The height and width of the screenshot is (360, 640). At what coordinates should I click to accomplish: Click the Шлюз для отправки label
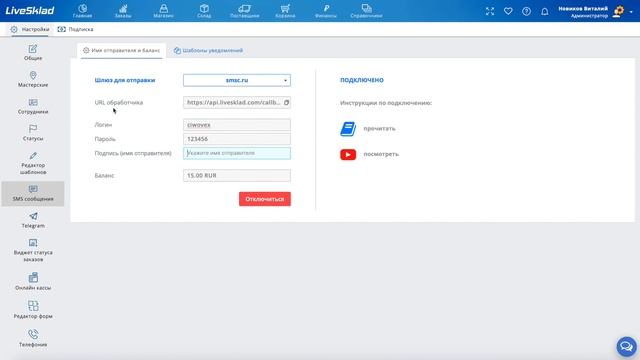tap(125, 80)
